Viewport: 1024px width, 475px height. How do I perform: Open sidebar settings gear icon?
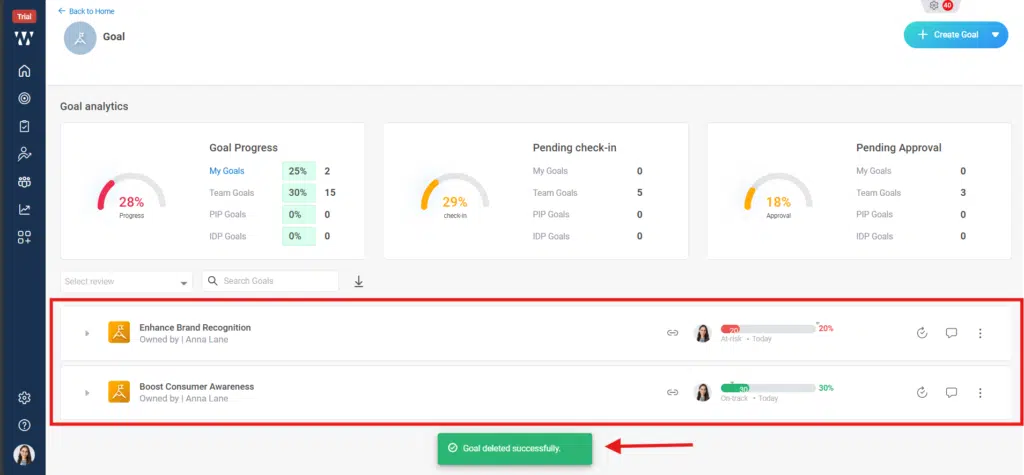(x=24, y=398)
